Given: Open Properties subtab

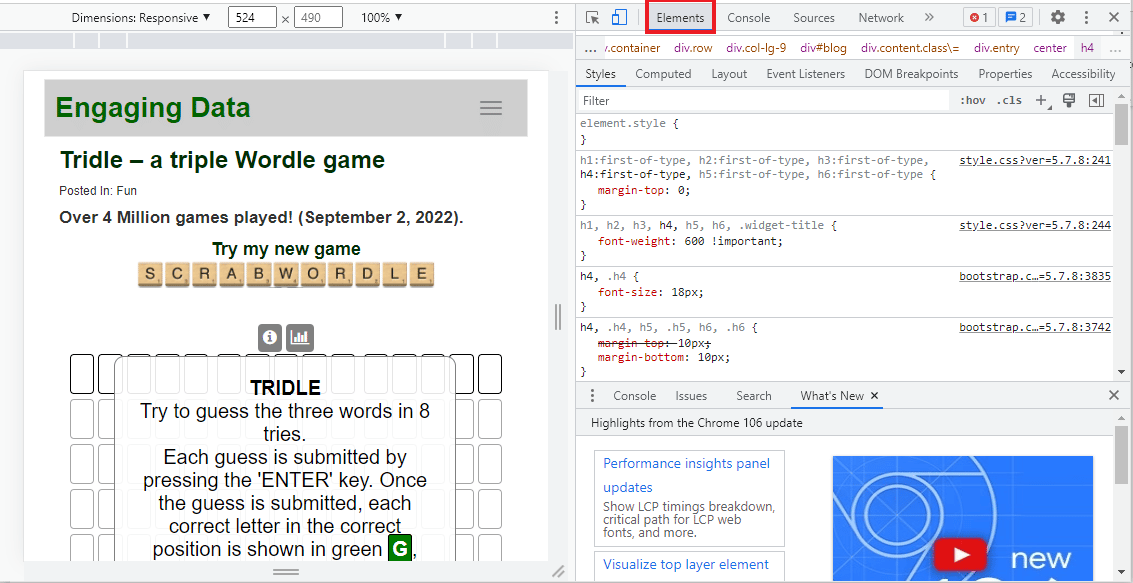Looking at the screenshot, I should [x=1005, y=74].
